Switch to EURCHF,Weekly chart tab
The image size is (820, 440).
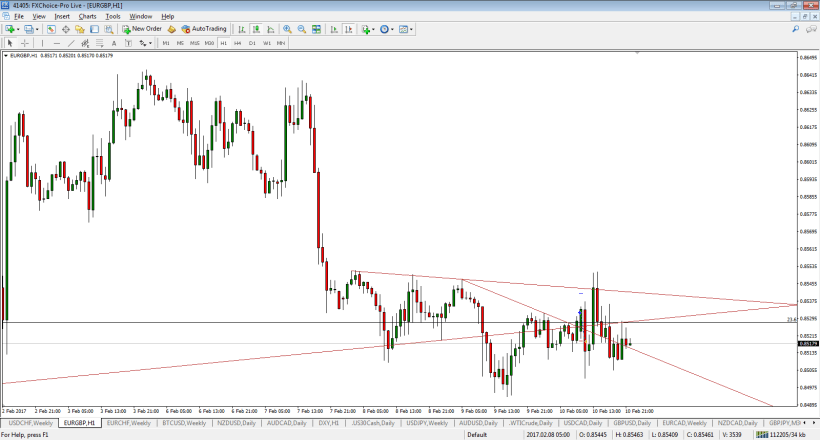[129, 423]
